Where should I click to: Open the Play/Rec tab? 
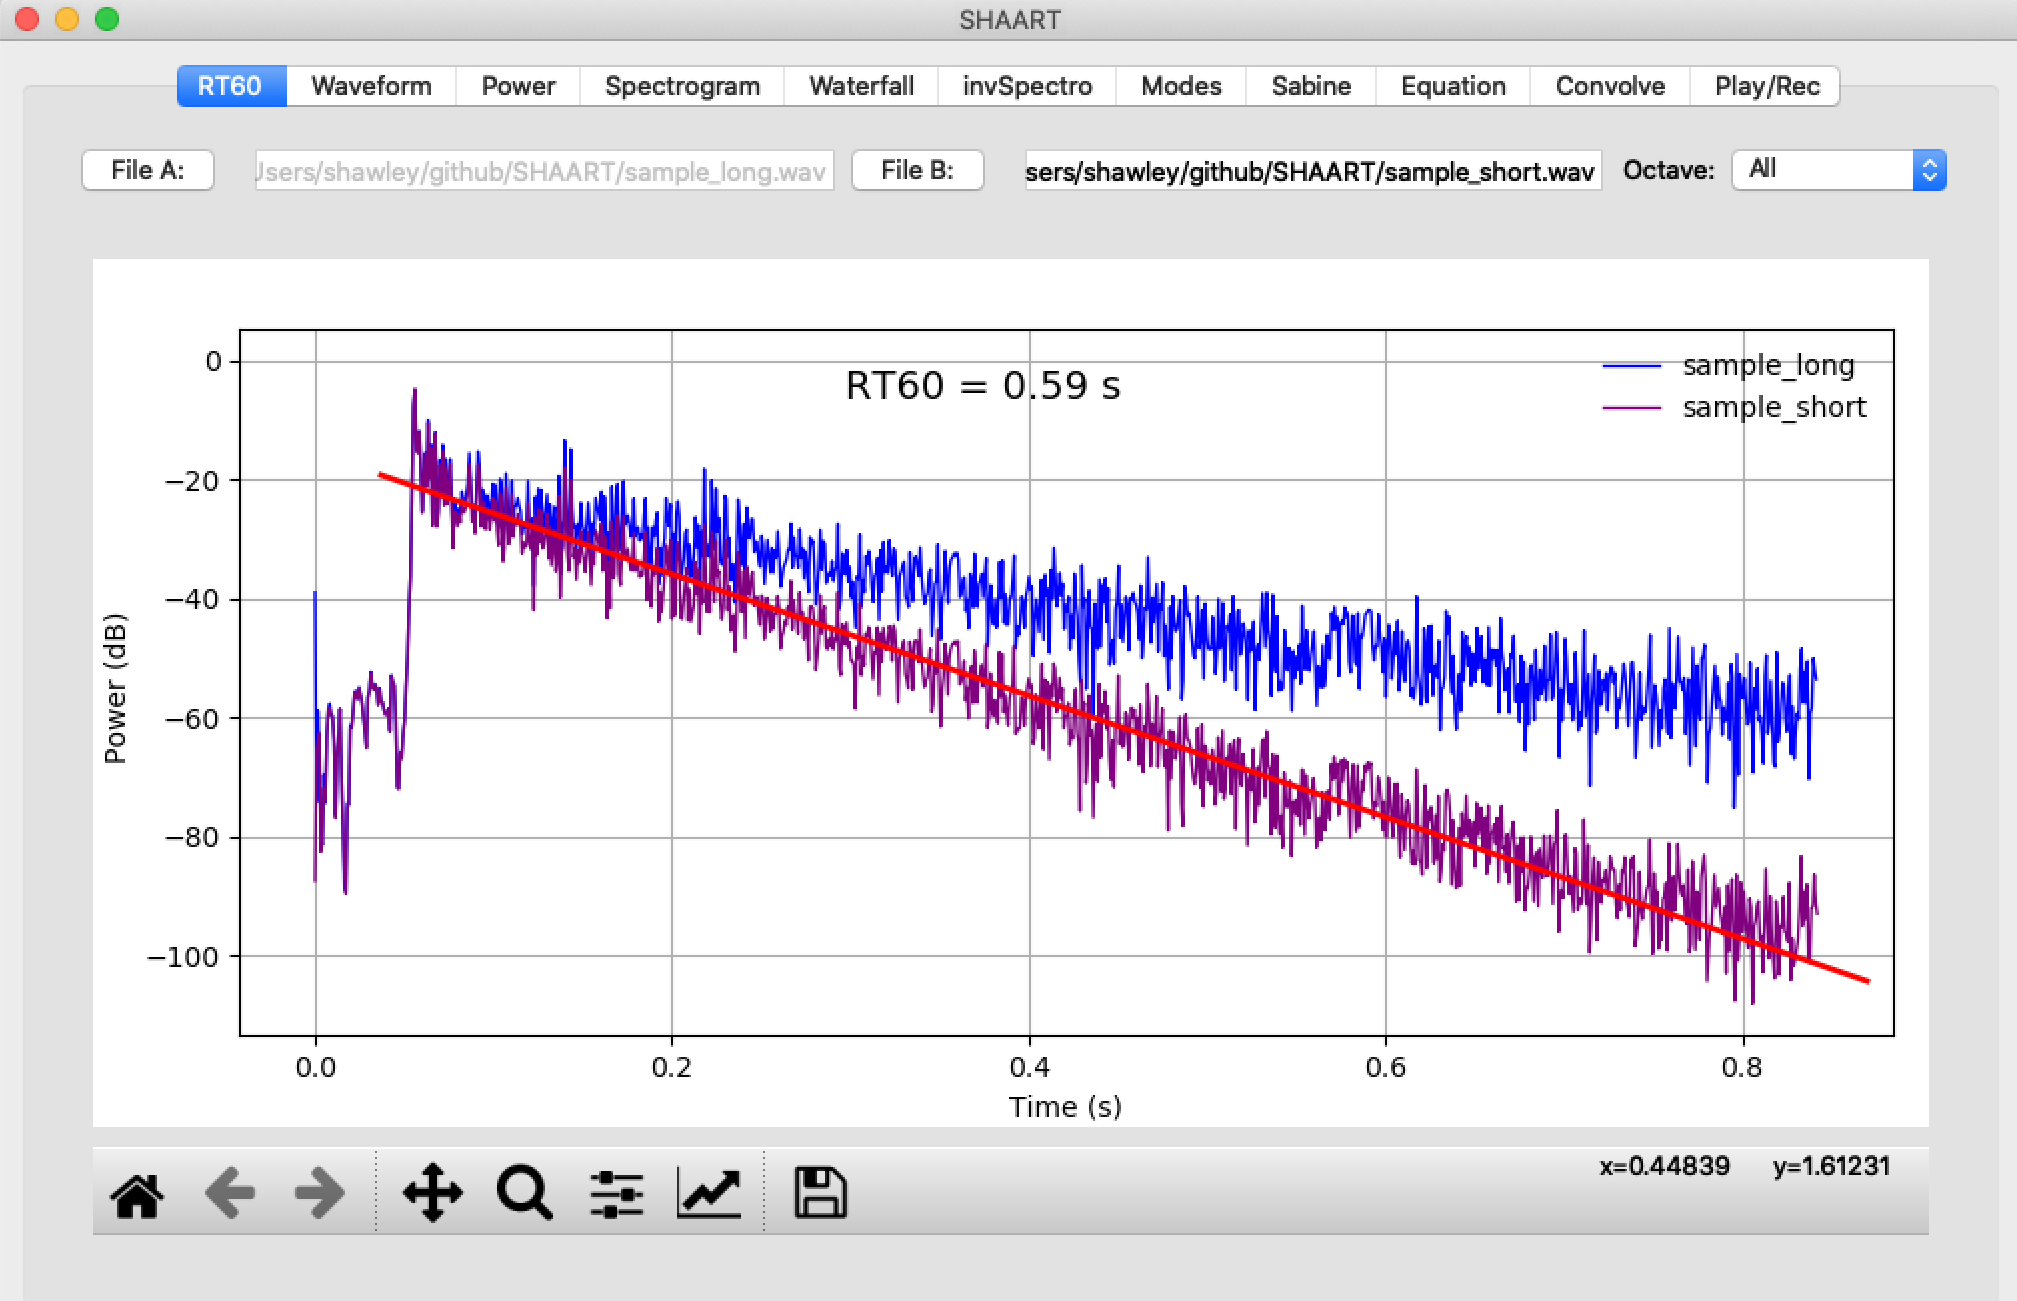point(1766,86)
